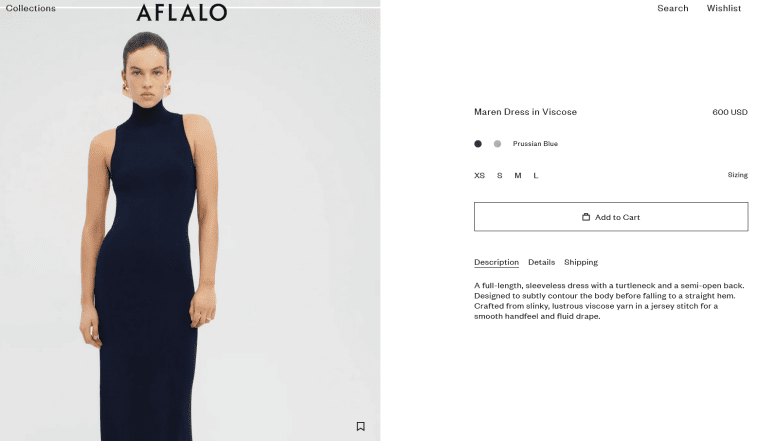Open the Search link in header

click(x=673, y=8)
